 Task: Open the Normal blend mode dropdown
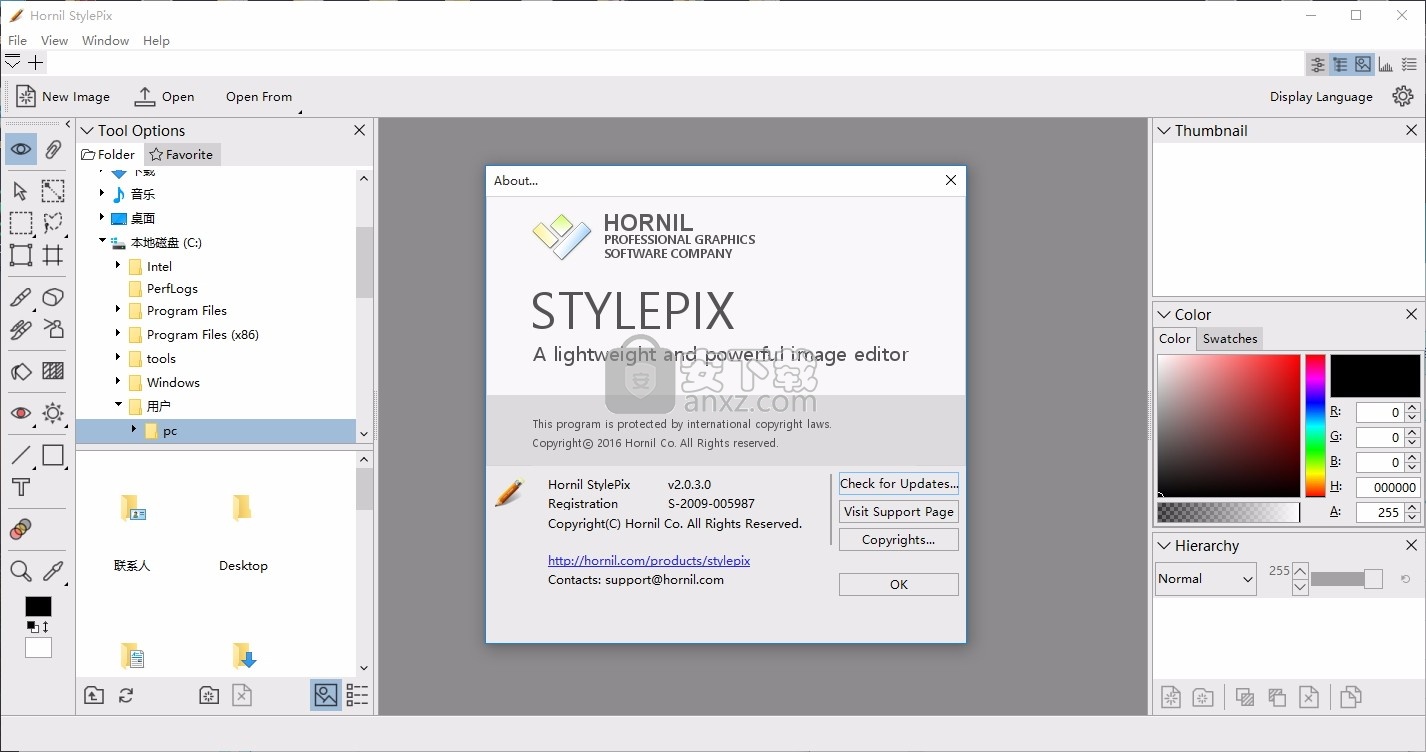tap(1205, 579)
